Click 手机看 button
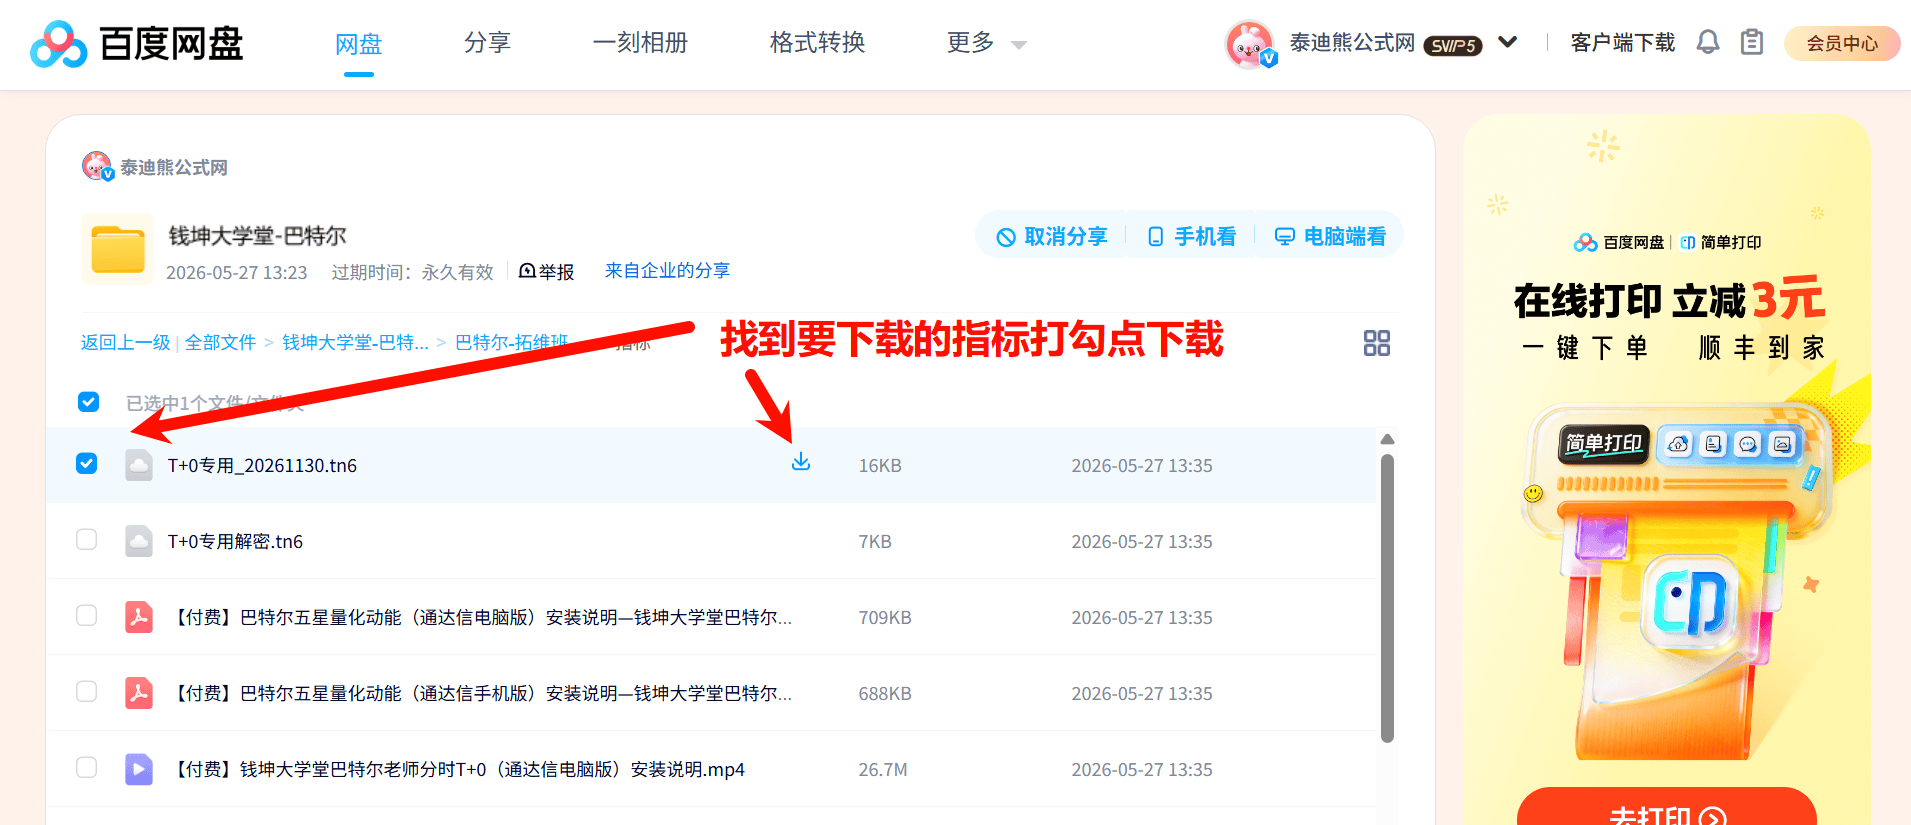 (x=1192, y=236)
